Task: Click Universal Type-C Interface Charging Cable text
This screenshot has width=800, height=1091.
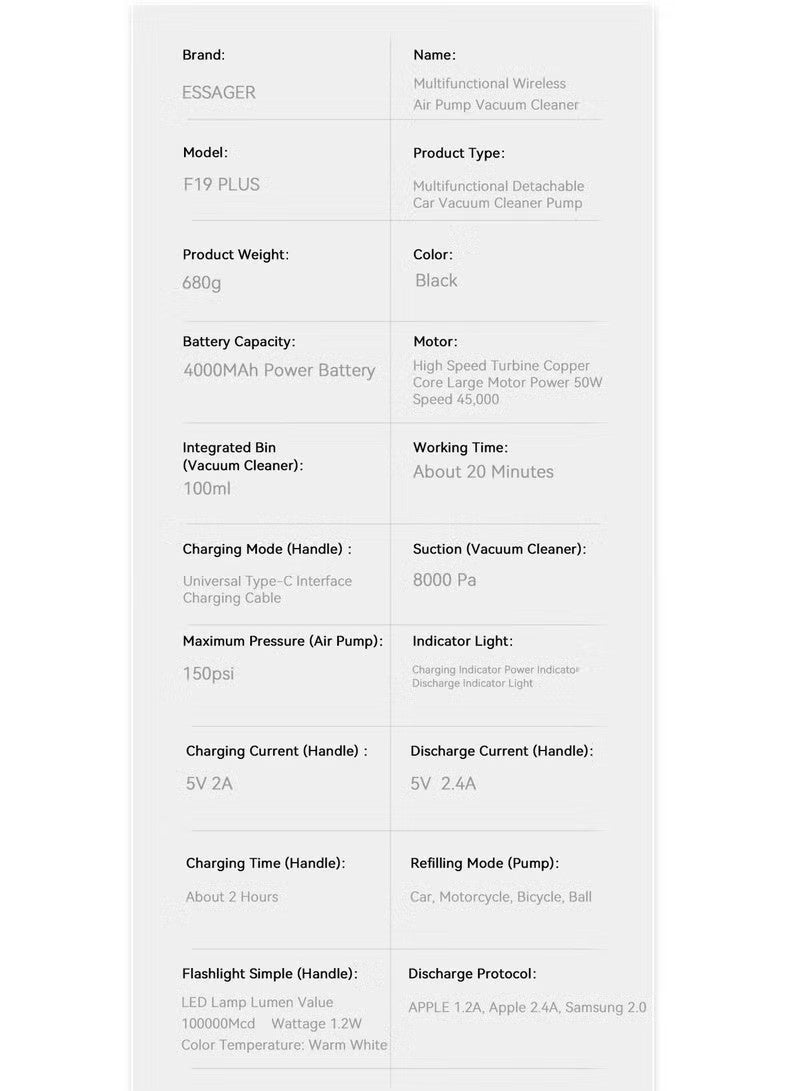Action: pos(267,589)
